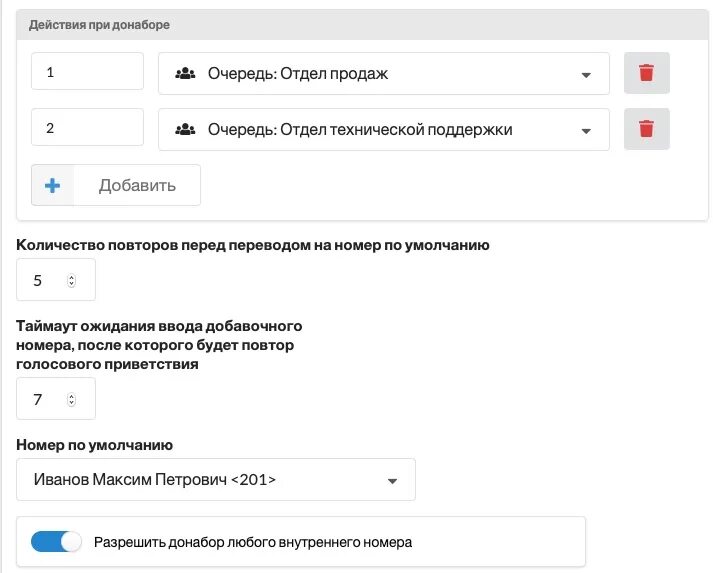Delete the Отдел продаж queue row
The height and width of the screenshot is (573, 713).
[646, 73]
